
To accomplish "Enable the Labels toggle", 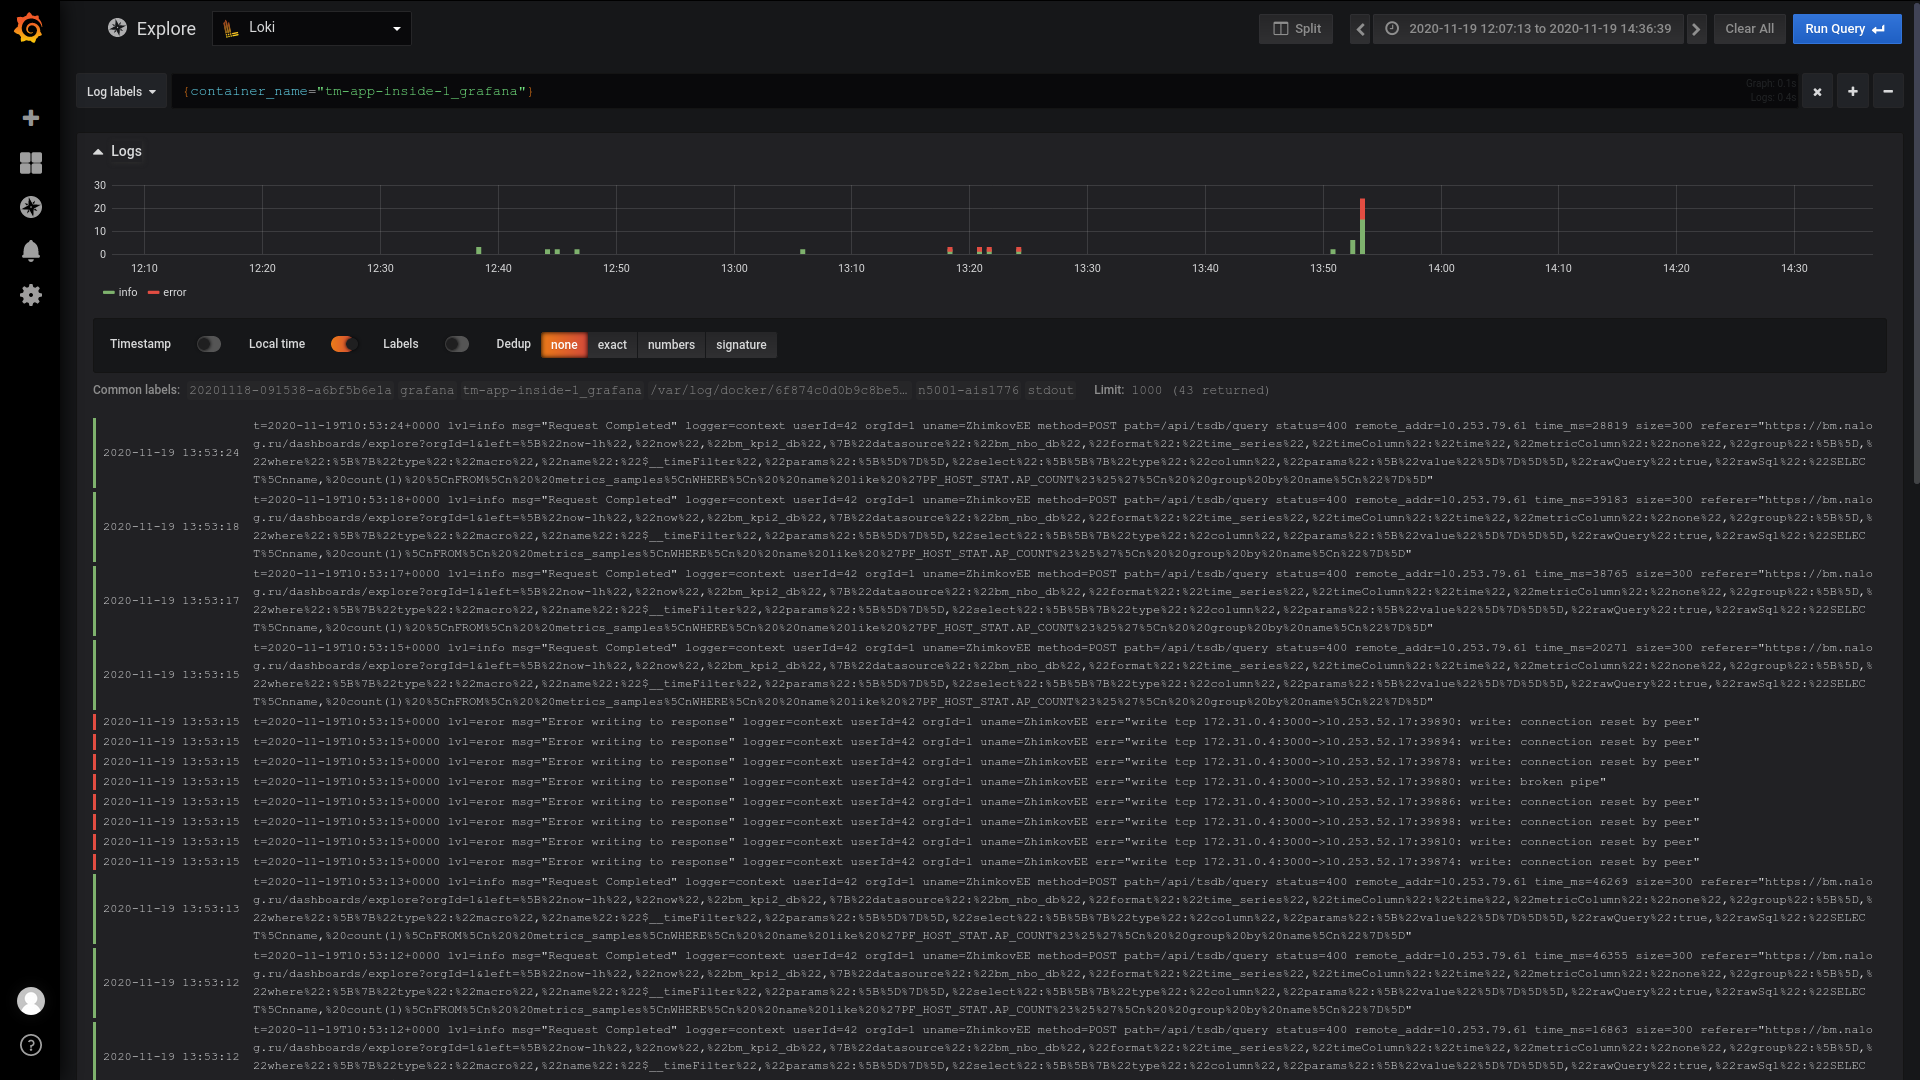I will [457, 344].
